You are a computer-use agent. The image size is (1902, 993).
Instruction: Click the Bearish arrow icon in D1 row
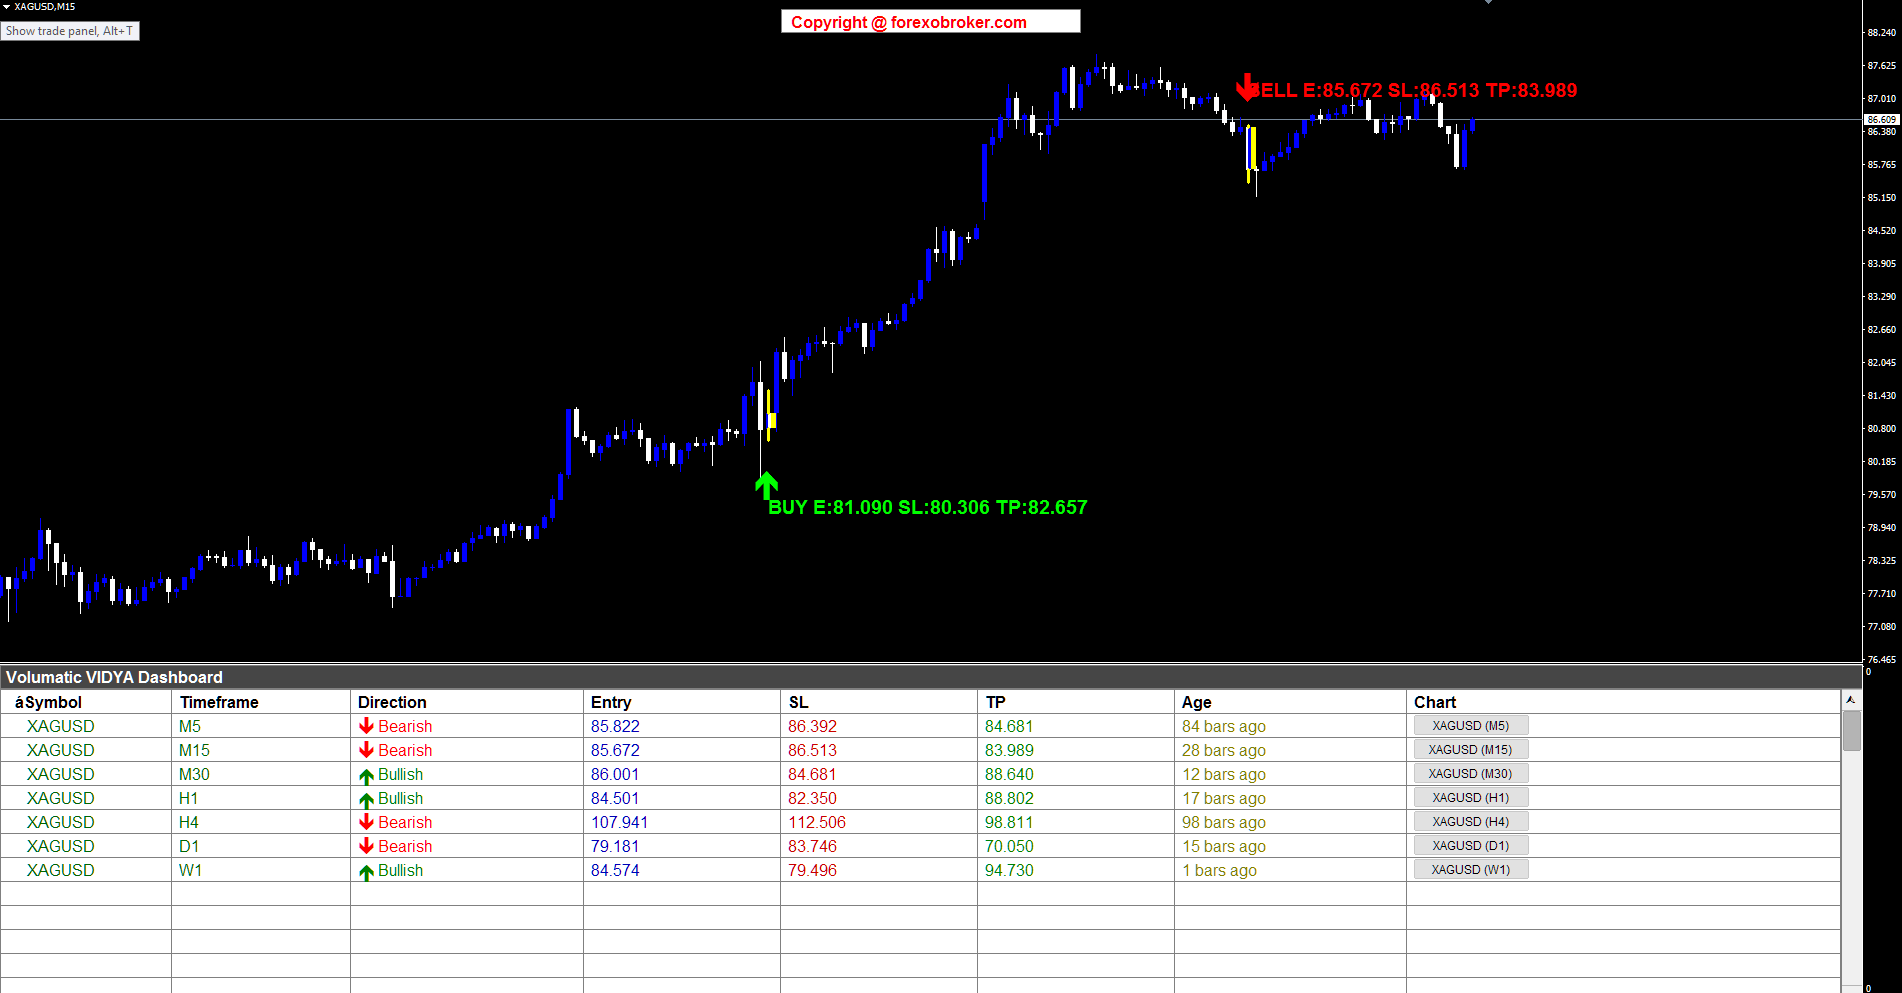coord(366,846)
